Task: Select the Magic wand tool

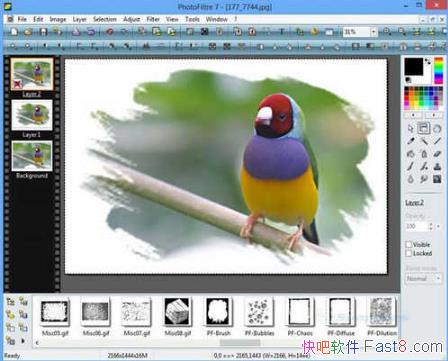Action: tap(424, 141)
